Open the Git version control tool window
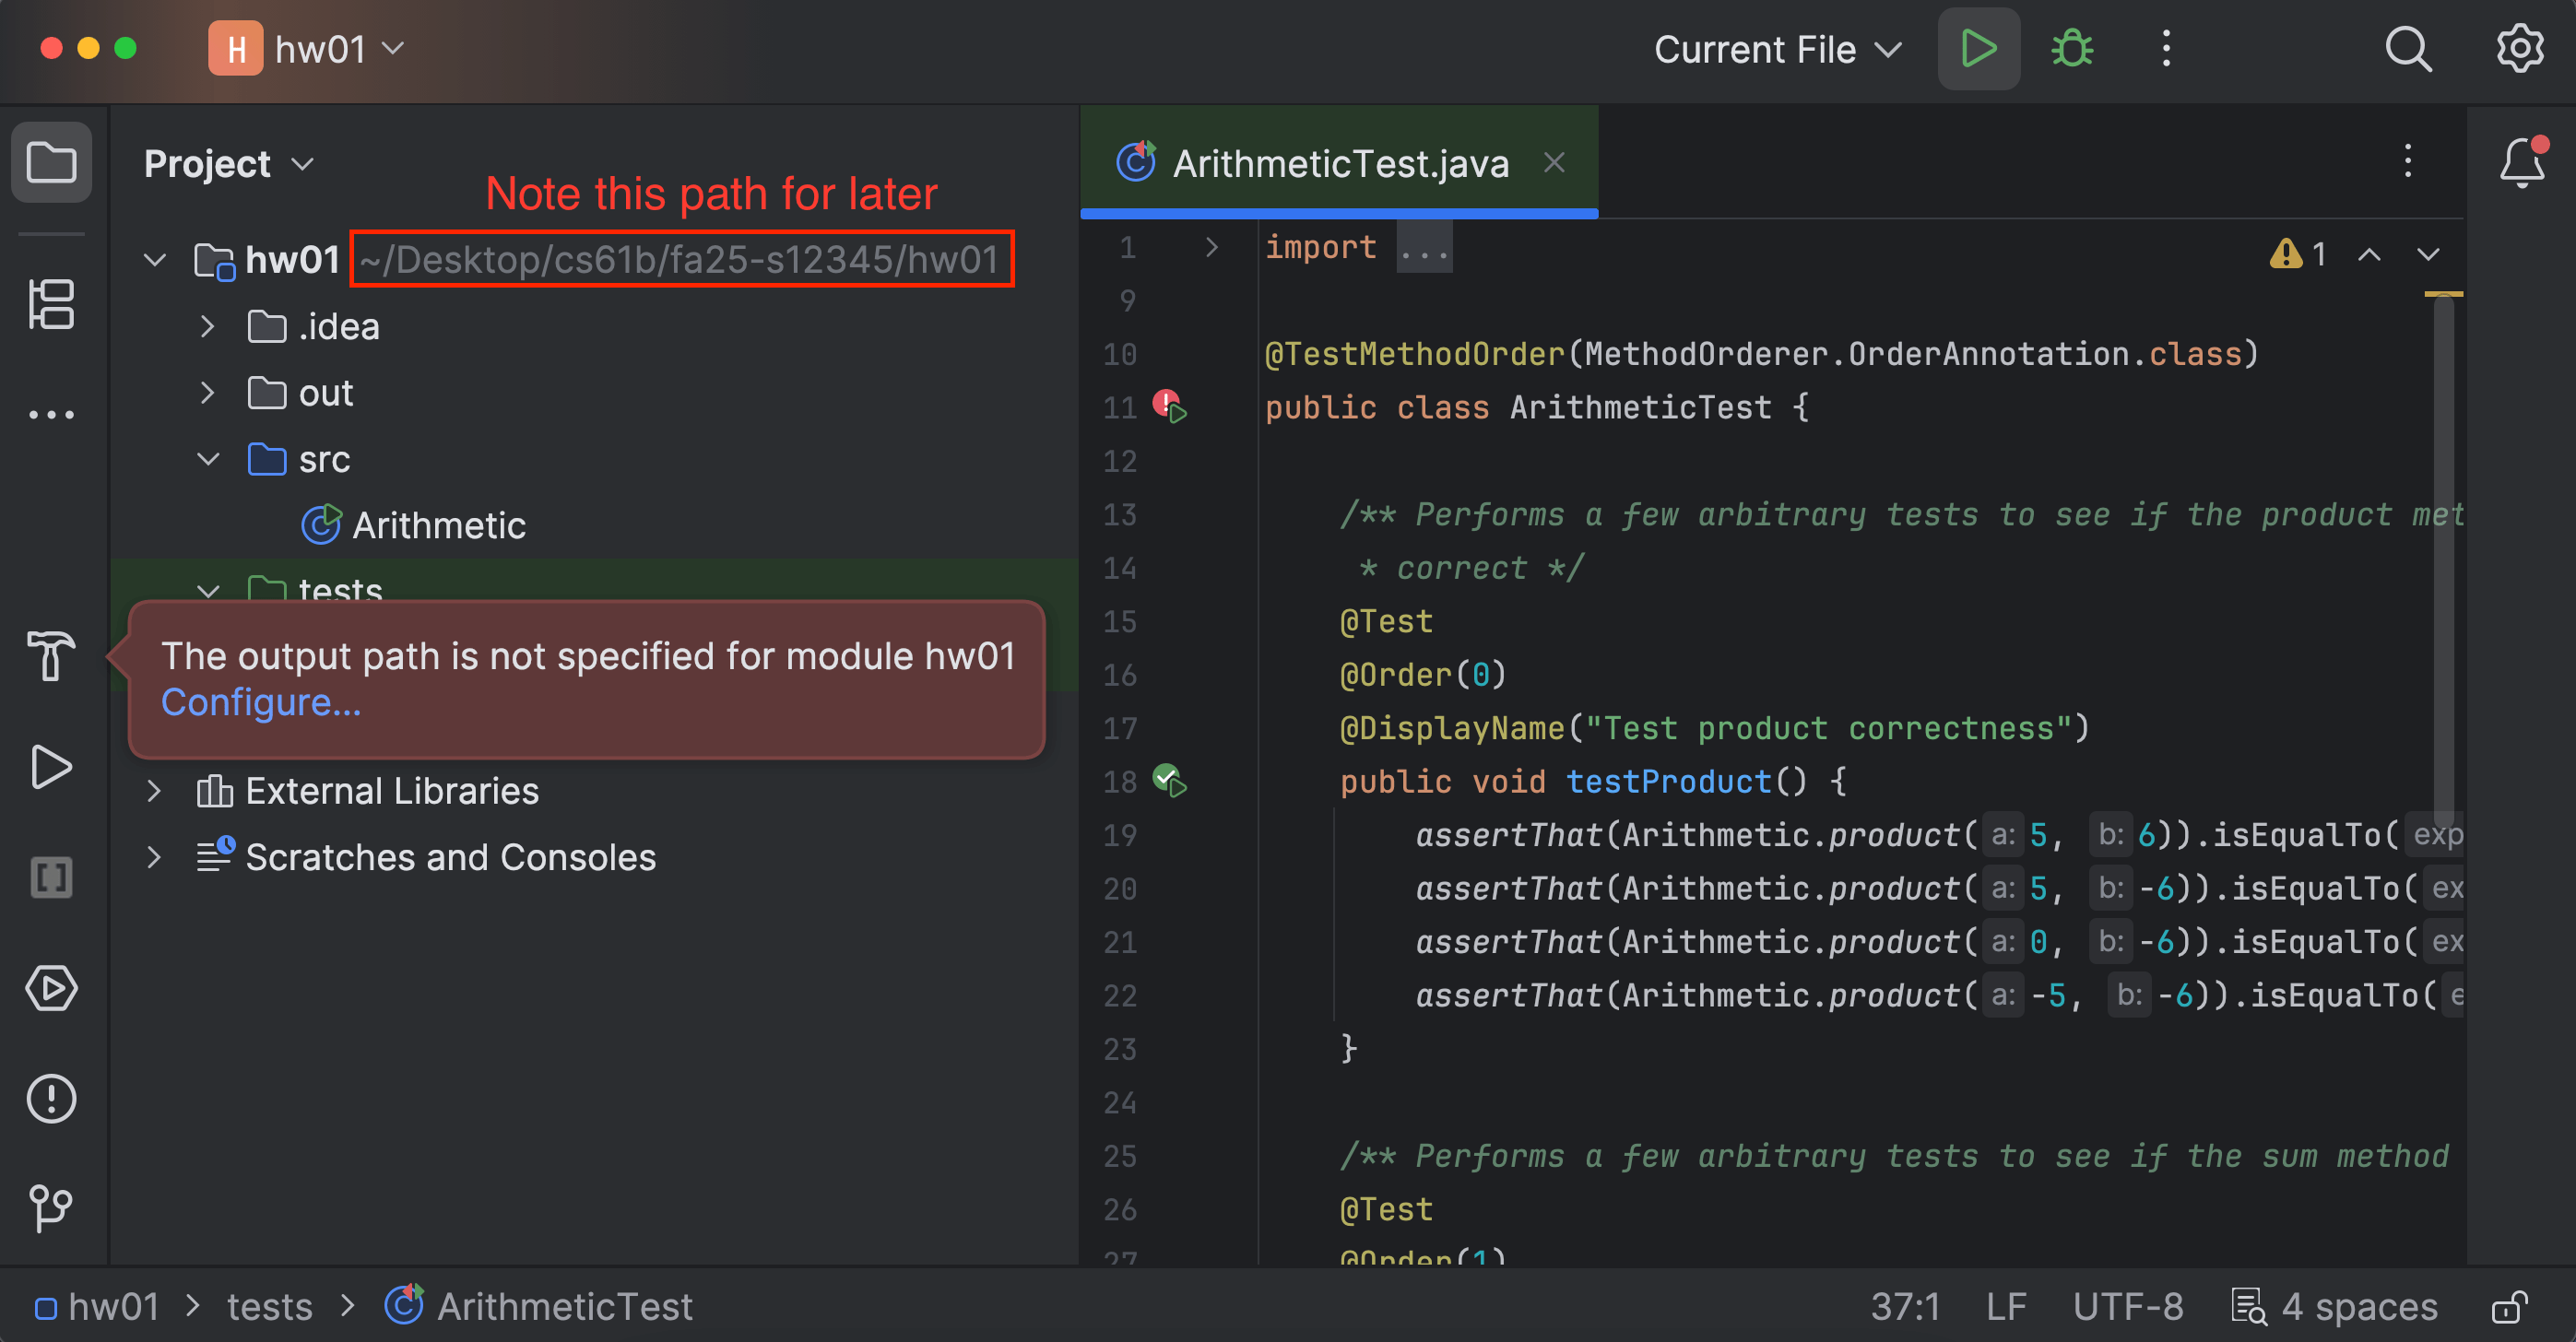This screenshot has width=2576, height=1342. pos(51,1207)
